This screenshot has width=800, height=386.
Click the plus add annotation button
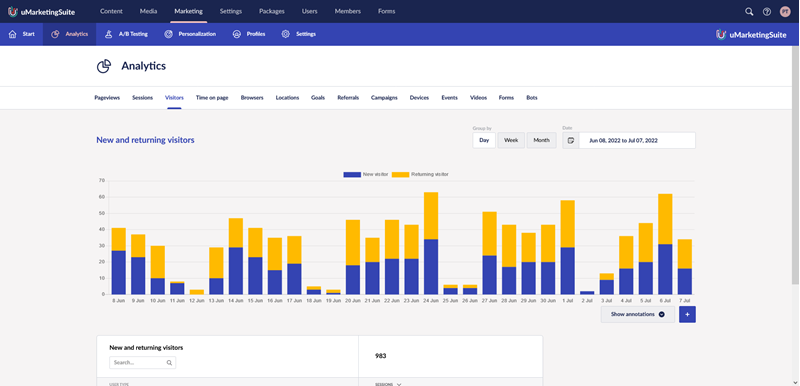click(687, 315)
